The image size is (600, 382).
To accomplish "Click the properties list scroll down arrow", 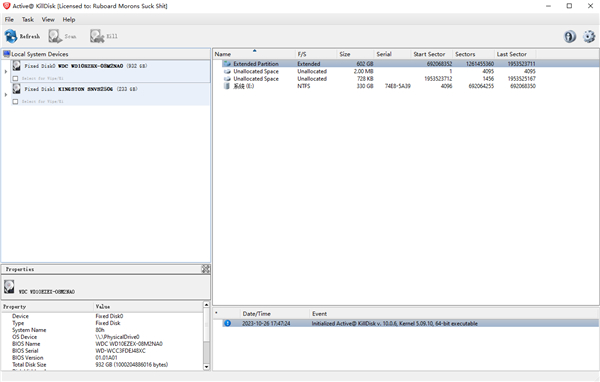I will pyautogui.click(x=206, y=367).
